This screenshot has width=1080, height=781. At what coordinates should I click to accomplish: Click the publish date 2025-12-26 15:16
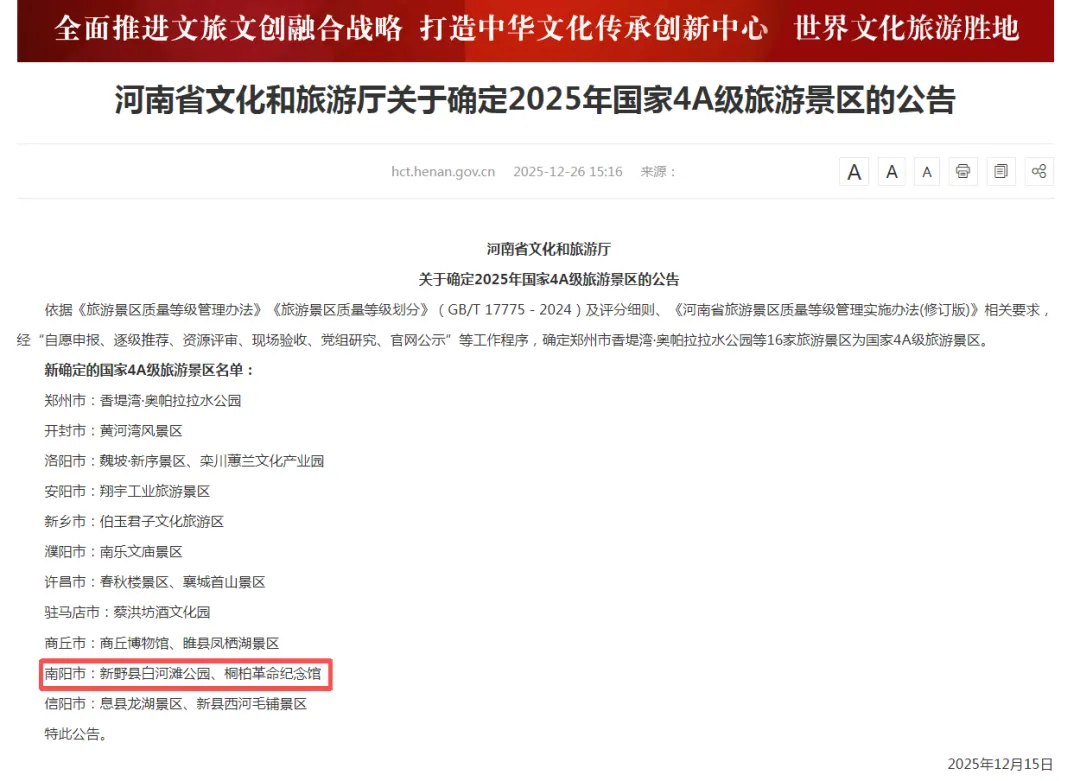[568, 171]
